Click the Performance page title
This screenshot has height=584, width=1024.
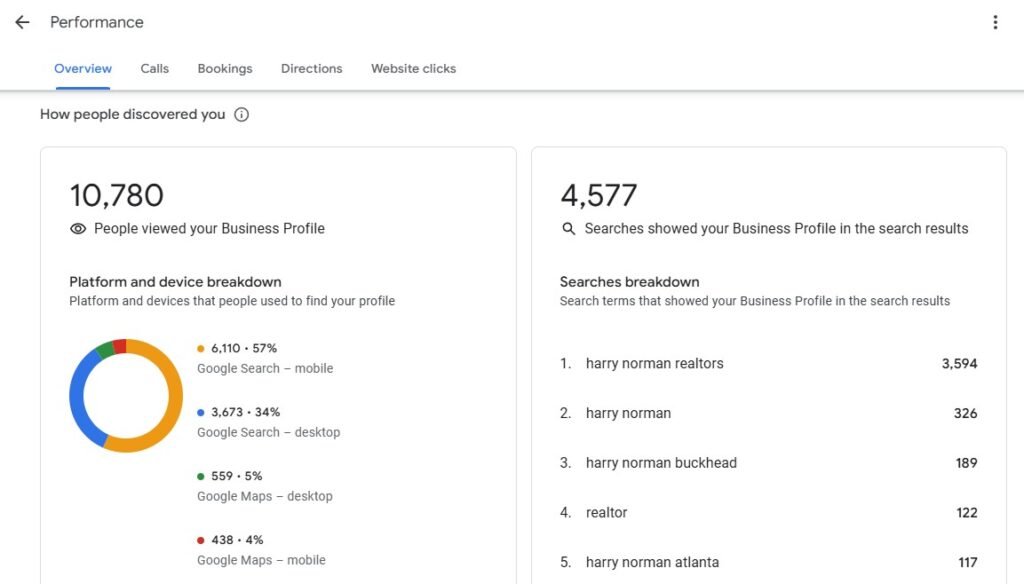click(x=97, y=22)
